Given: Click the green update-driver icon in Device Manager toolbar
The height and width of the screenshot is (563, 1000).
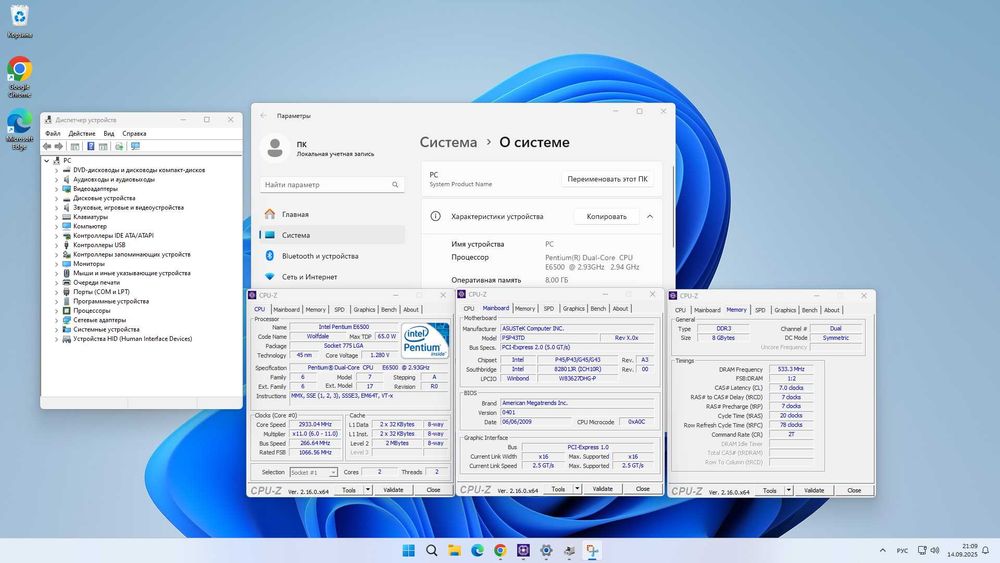Looking at the screenshot, I should [x=119, y=146].
